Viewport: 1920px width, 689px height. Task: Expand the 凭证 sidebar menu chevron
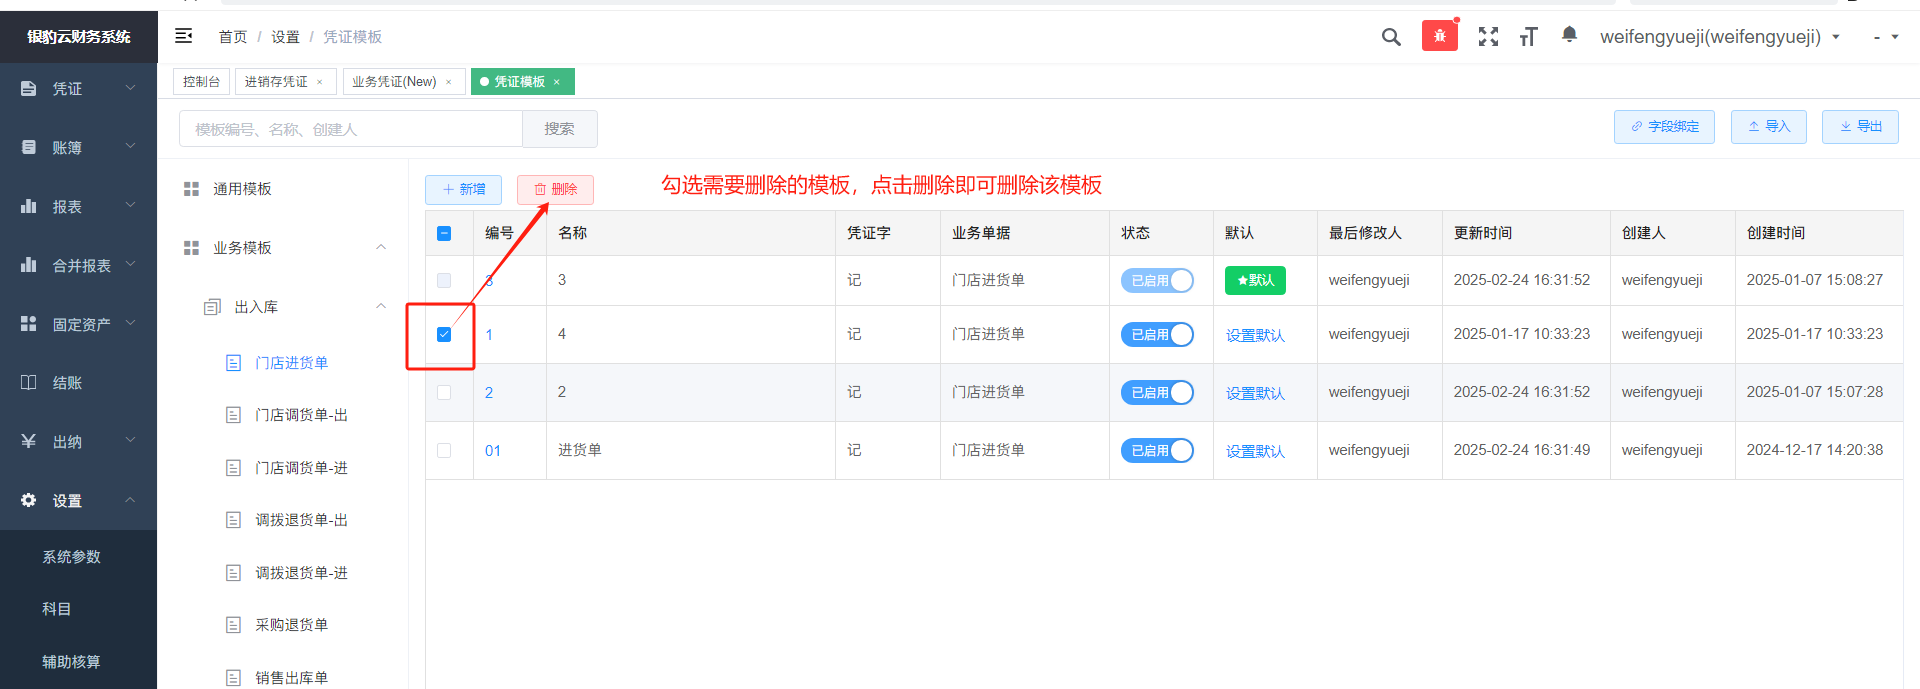click(x=130, y=88)
